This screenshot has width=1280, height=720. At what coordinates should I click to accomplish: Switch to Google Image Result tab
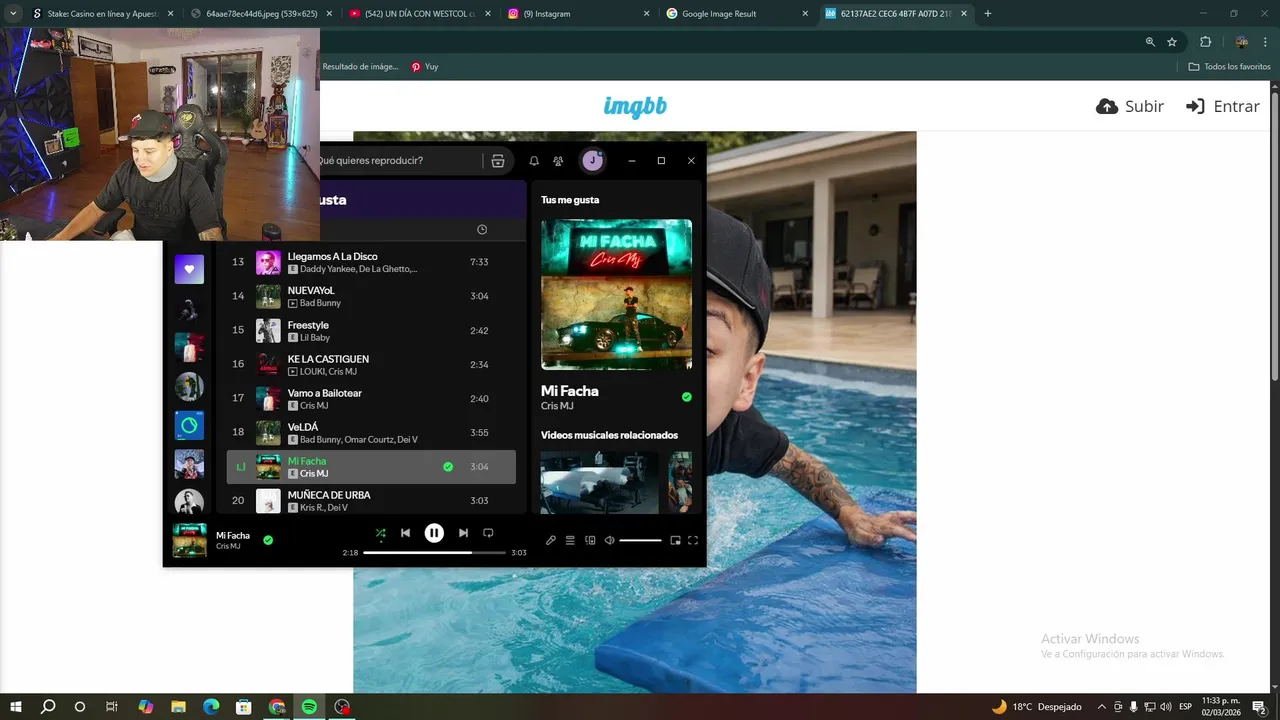tap(736, 14)
